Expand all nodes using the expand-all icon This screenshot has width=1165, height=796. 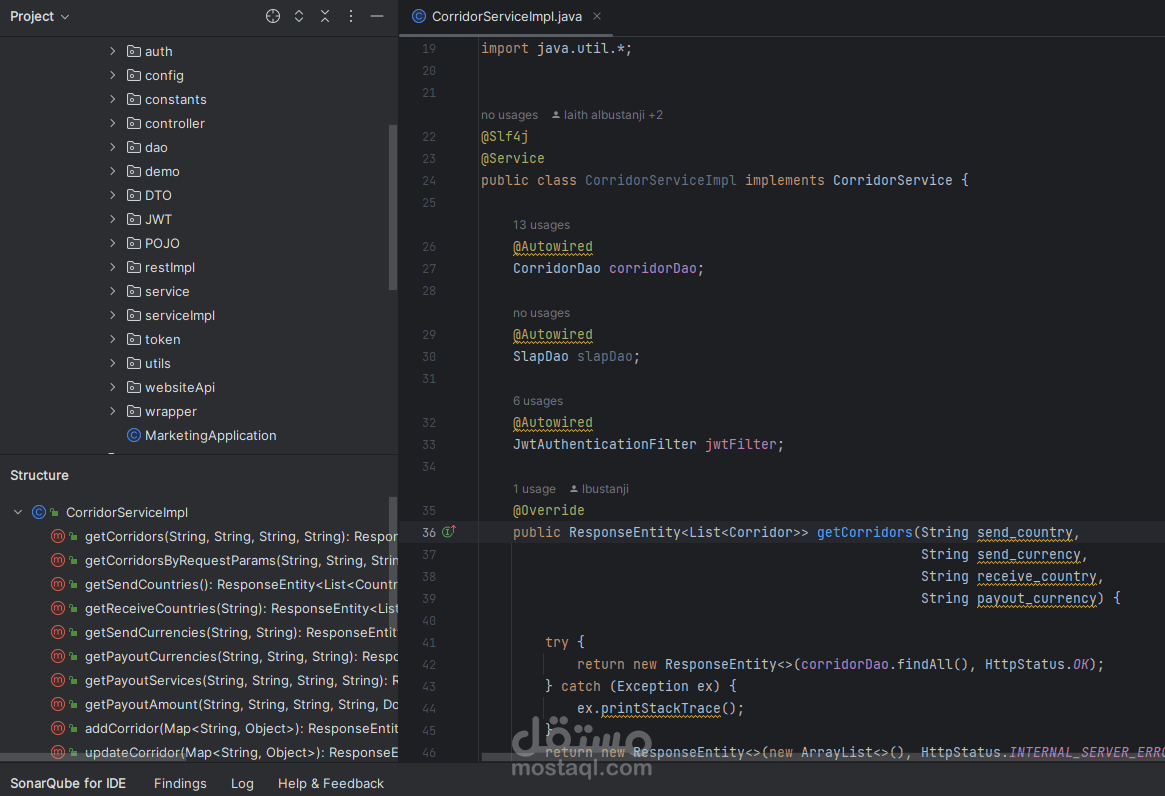299,16
